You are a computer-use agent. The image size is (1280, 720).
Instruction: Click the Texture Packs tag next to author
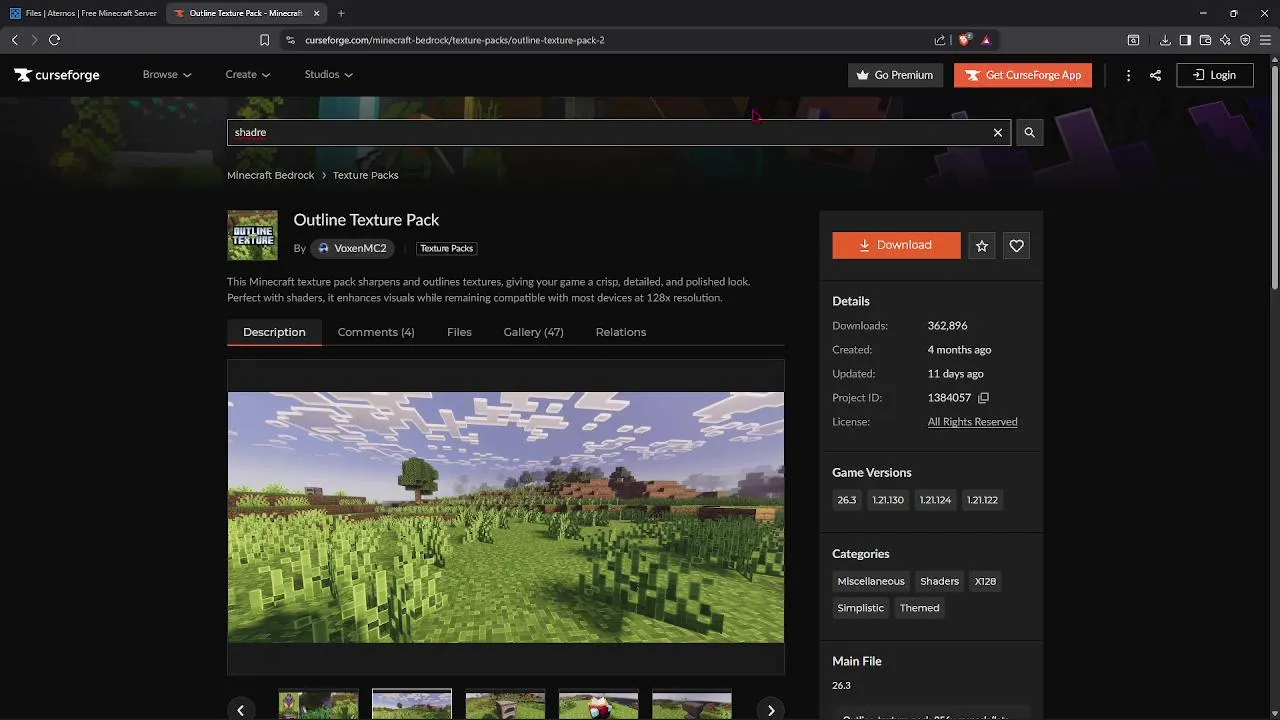pyautogui.click(x=446, y=248)
